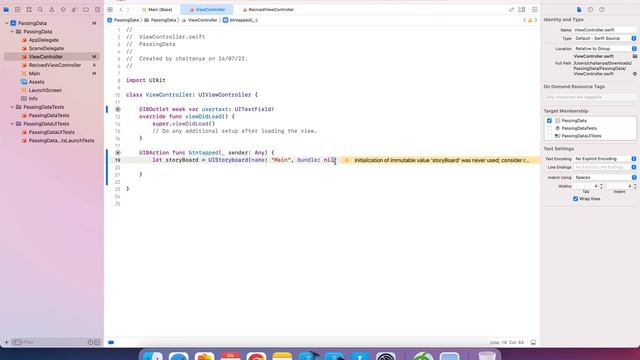Viewport: 640px width, 360px height.
Task: Go forward in editor history
Action: (x=128, y=9)
